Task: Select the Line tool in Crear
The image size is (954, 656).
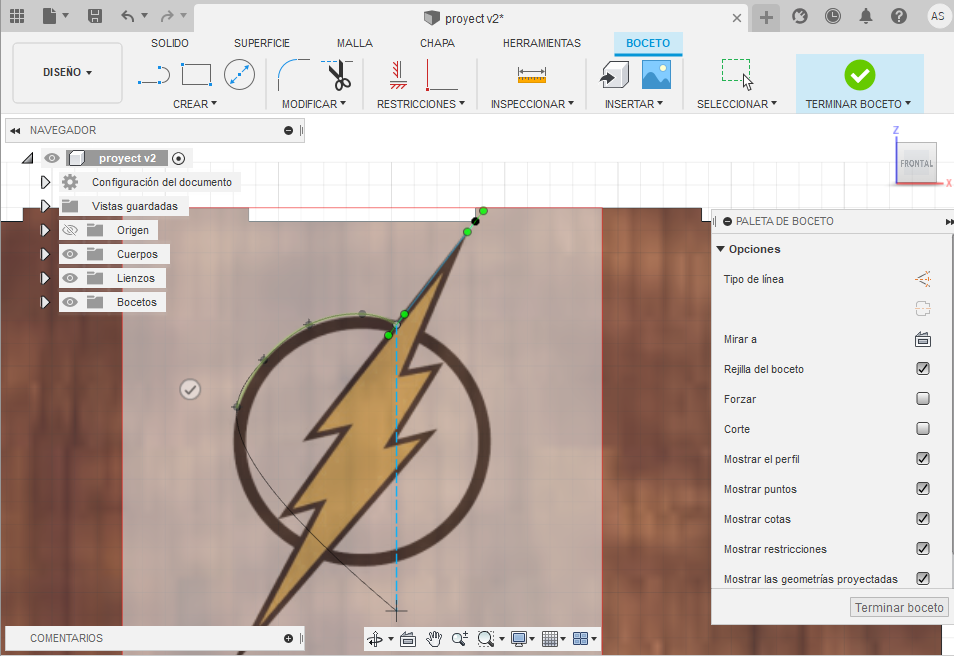Action: tap(154, 75)
